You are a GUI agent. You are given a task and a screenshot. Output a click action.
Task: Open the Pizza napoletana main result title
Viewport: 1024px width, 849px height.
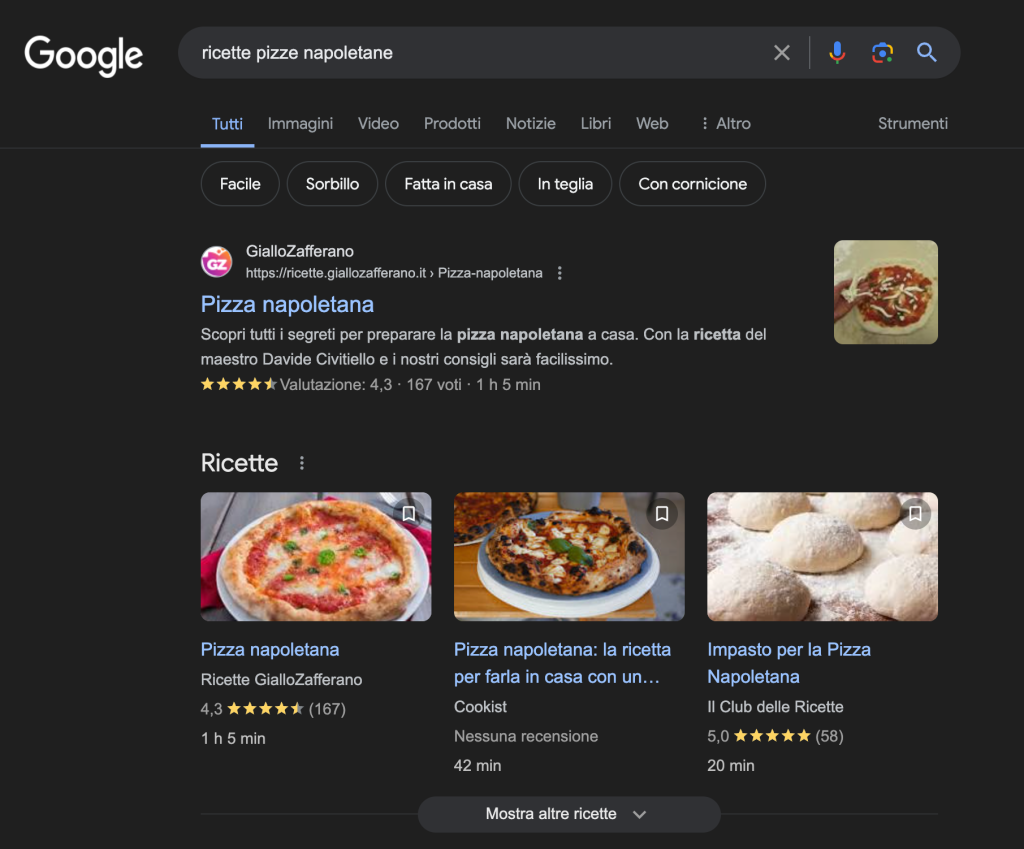click(x=287, y=304)
